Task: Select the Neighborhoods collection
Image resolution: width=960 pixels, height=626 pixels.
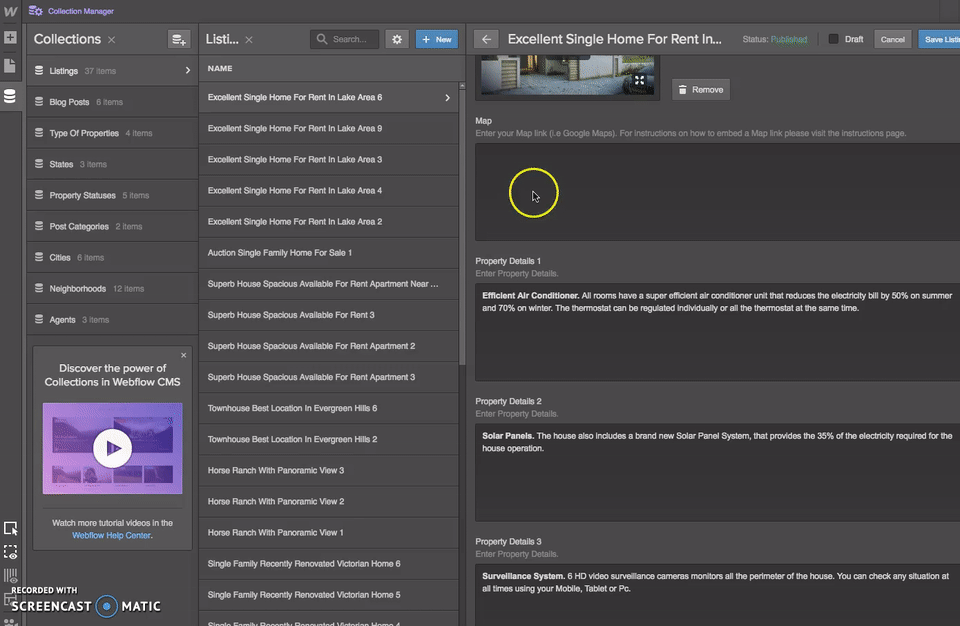Action: (x=77, y=289)
